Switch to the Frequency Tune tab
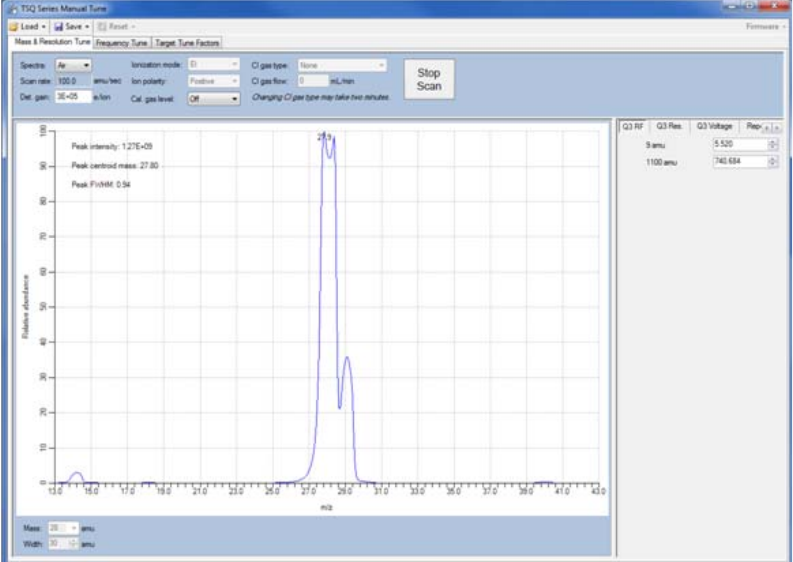This screenshot has width=793, height=562. click(x=122, y=43)
